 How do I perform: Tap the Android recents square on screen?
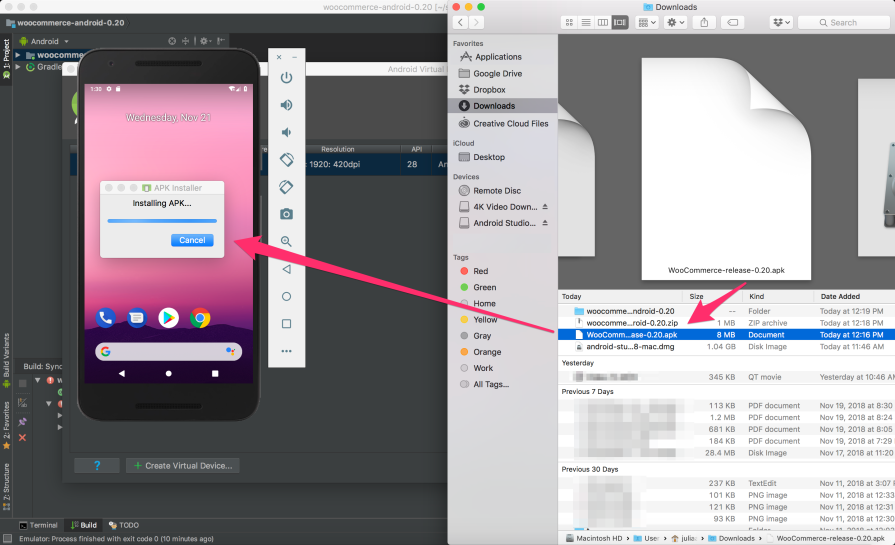click(x=215, y=373)
